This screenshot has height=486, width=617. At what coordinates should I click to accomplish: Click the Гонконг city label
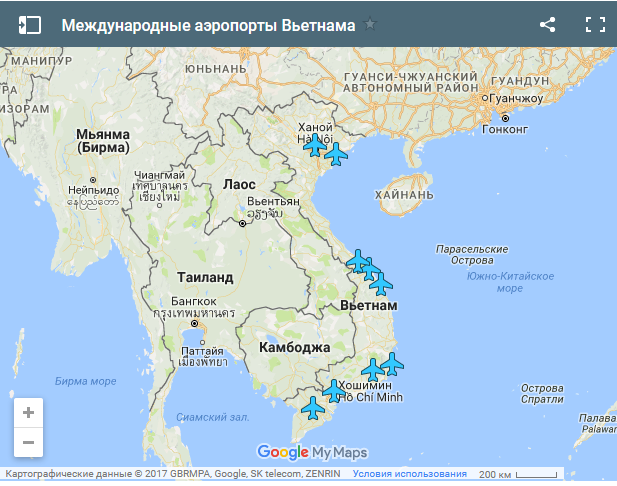(505, 129)
